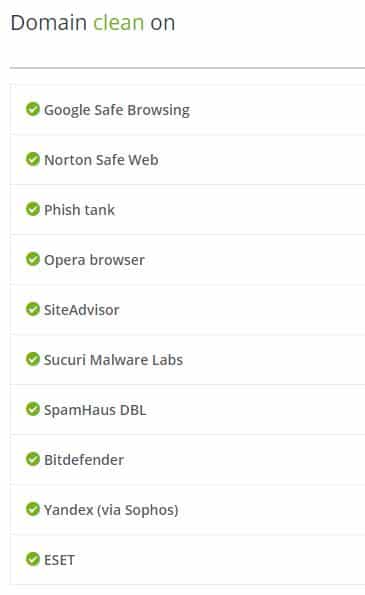Click the Sucuri Malware Labs check icon
This screenshot has height=595, width=365.
[x=33, y=359]
